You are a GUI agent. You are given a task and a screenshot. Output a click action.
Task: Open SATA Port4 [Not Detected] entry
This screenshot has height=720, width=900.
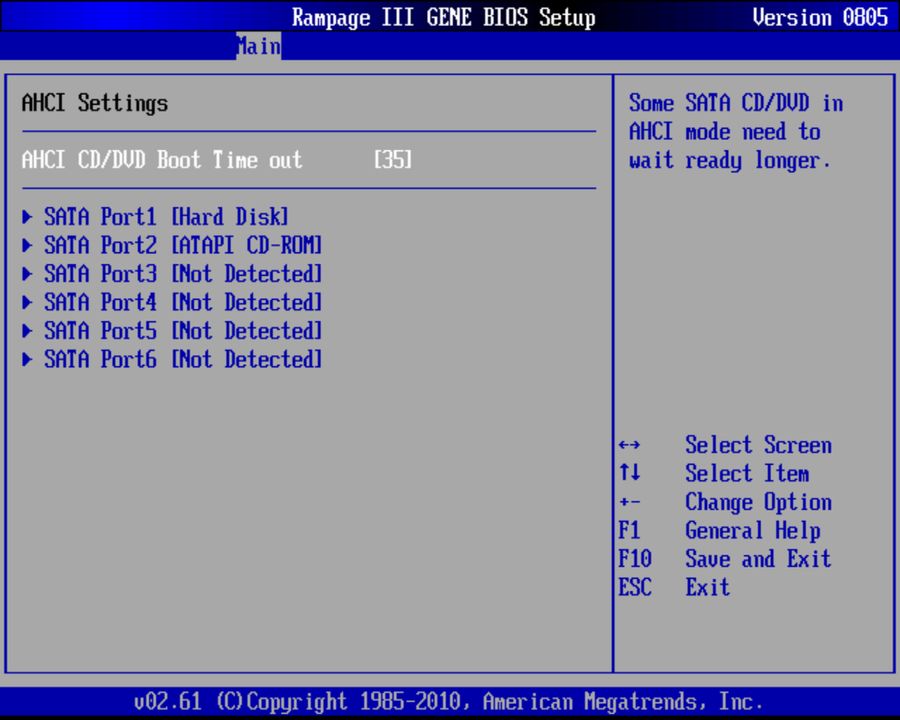(x=183, y=303)
